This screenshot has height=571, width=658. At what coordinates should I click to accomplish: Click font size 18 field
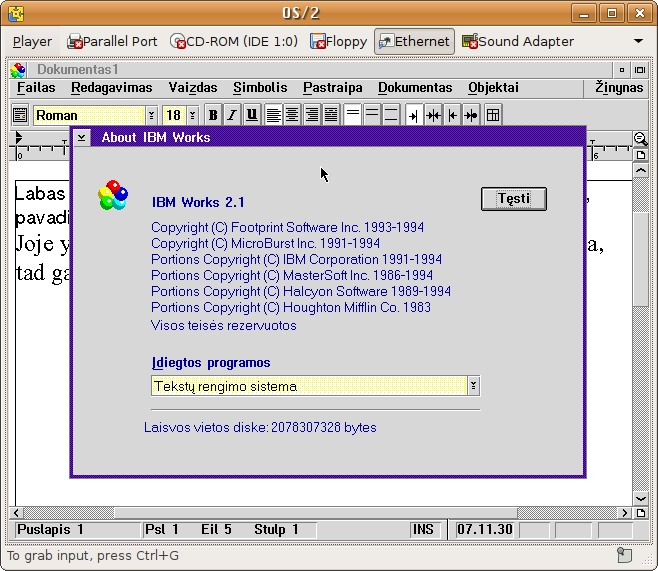point(175,115)
